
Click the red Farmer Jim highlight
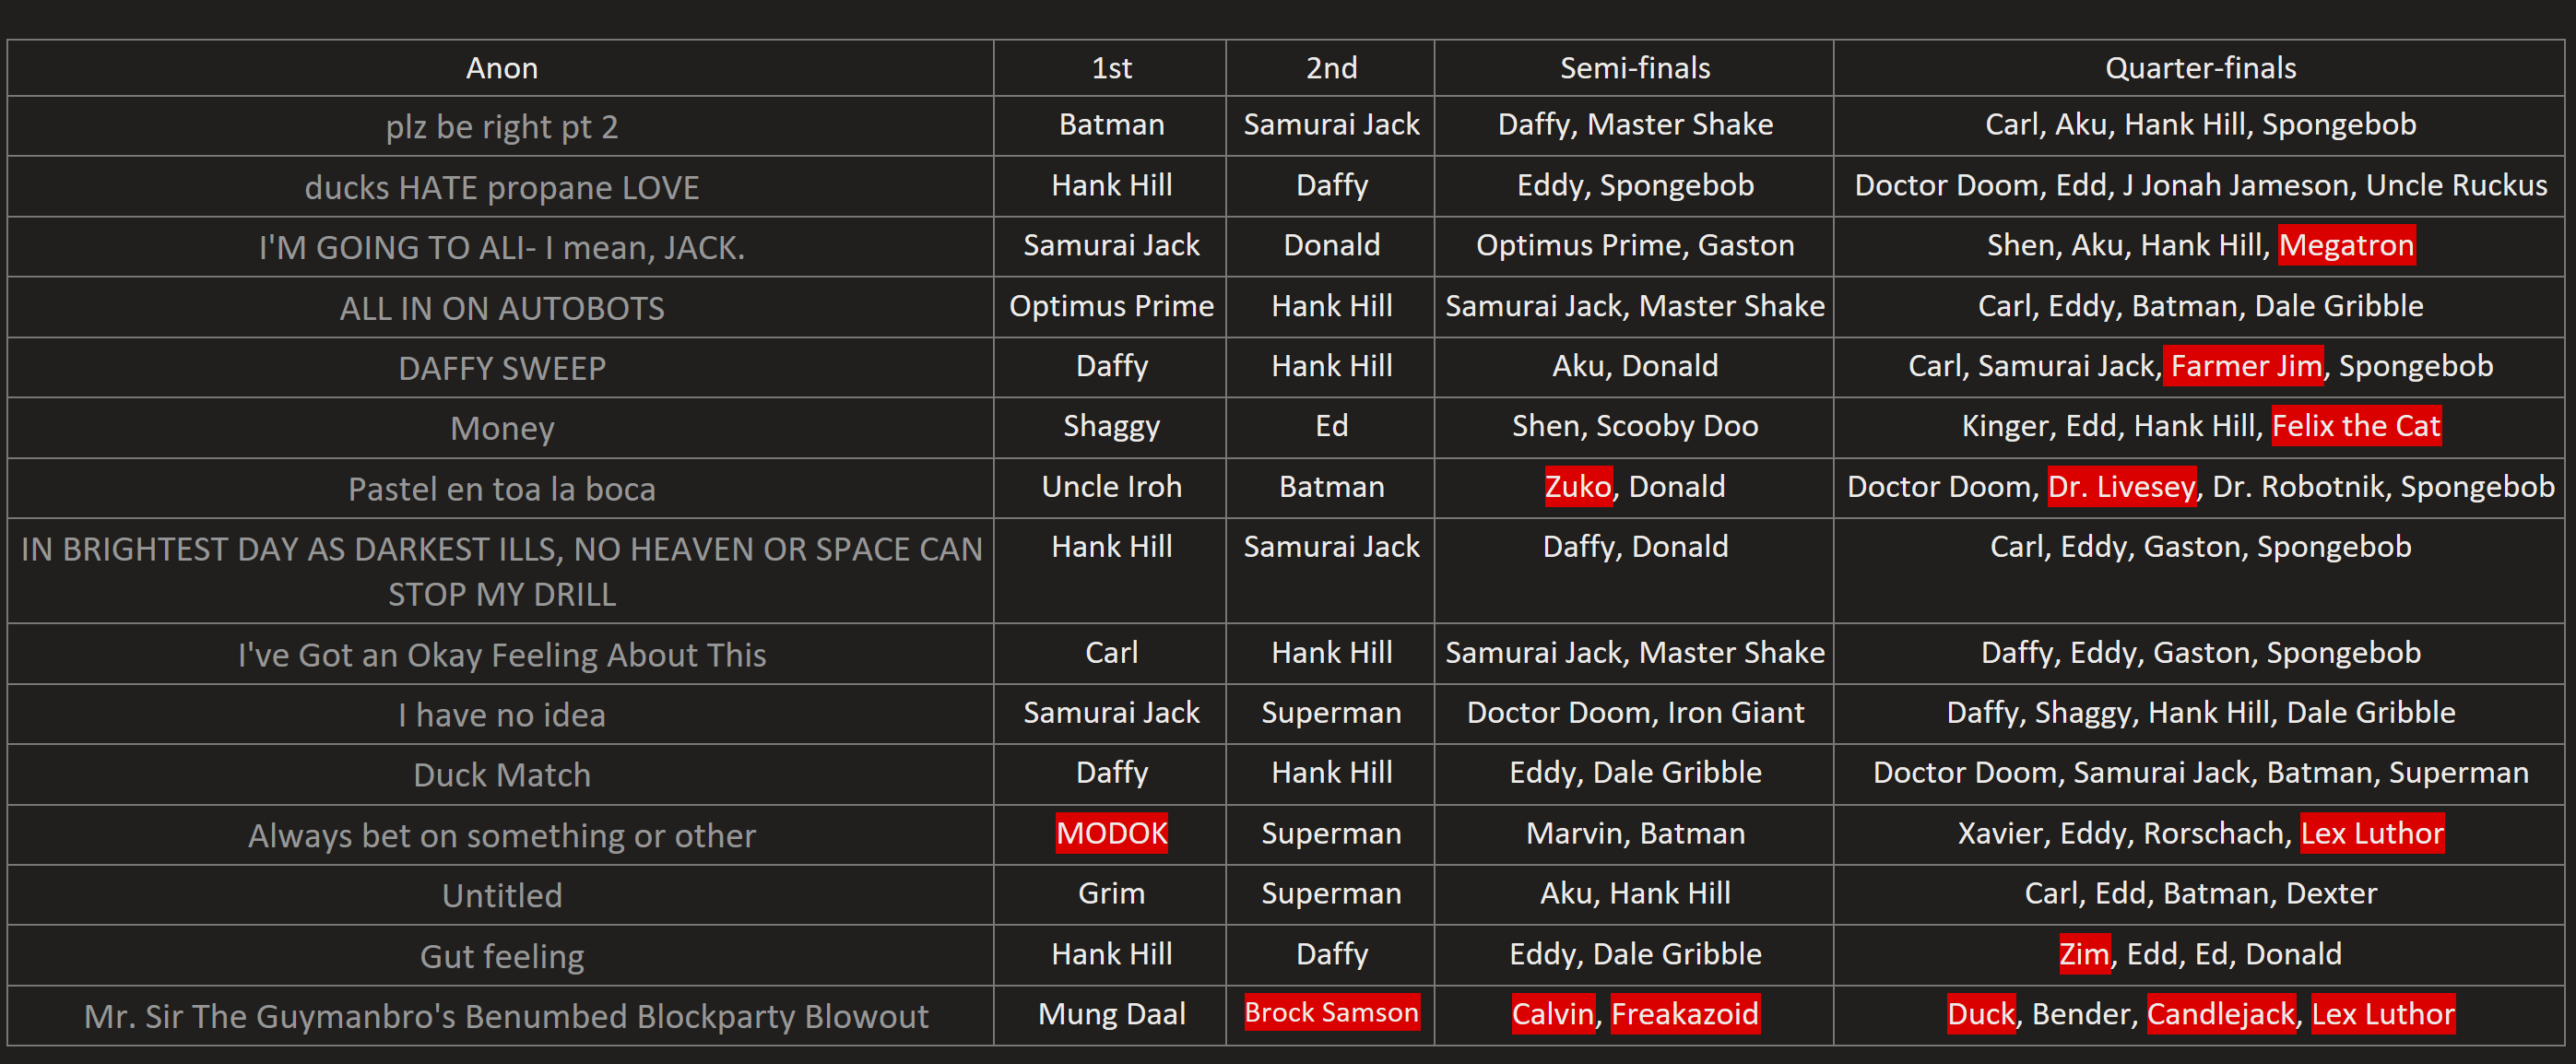click(x=2245, y=366)
